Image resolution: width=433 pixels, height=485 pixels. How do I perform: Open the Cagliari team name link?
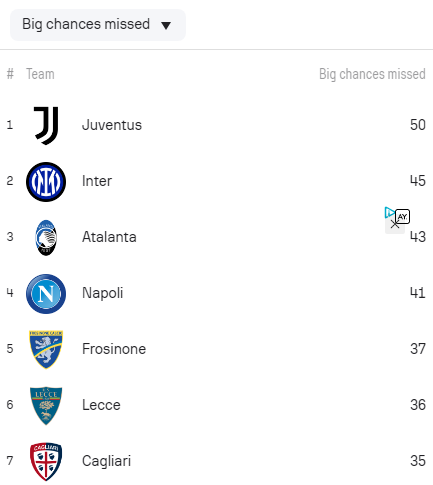click(107, 461)
